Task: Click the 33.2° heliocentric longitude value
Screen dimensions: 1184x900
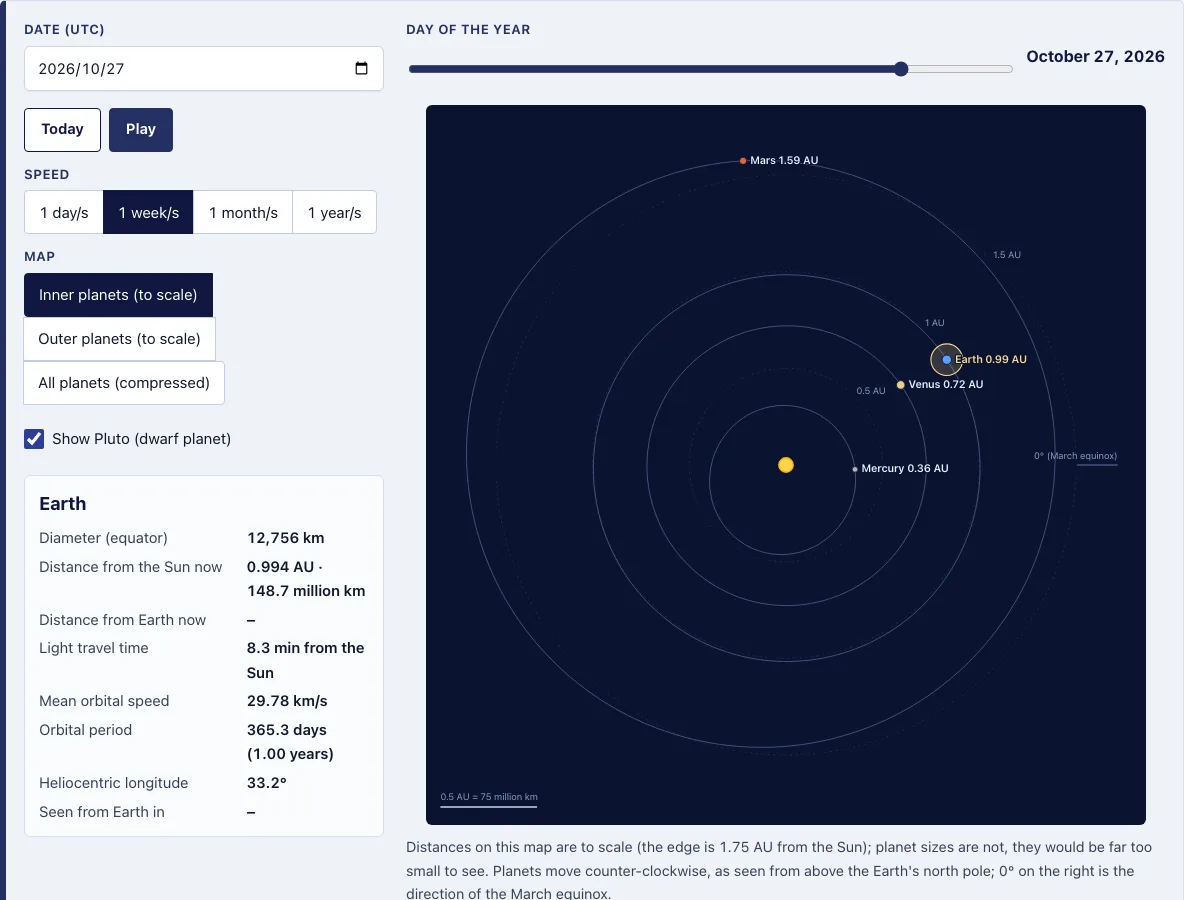Action: coord(267,782)
